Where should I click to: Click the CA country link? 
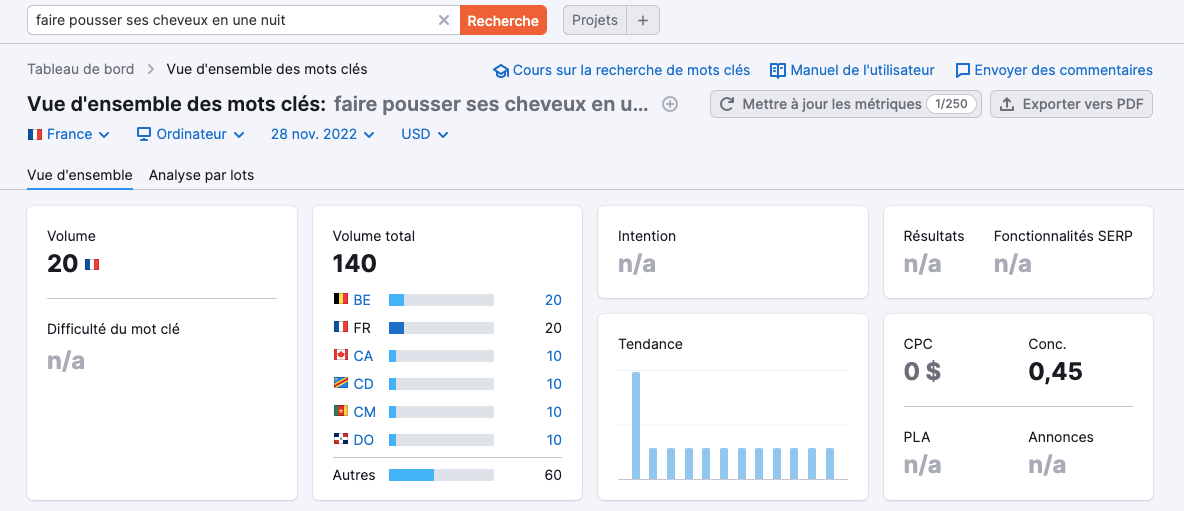tap(363, 356)
